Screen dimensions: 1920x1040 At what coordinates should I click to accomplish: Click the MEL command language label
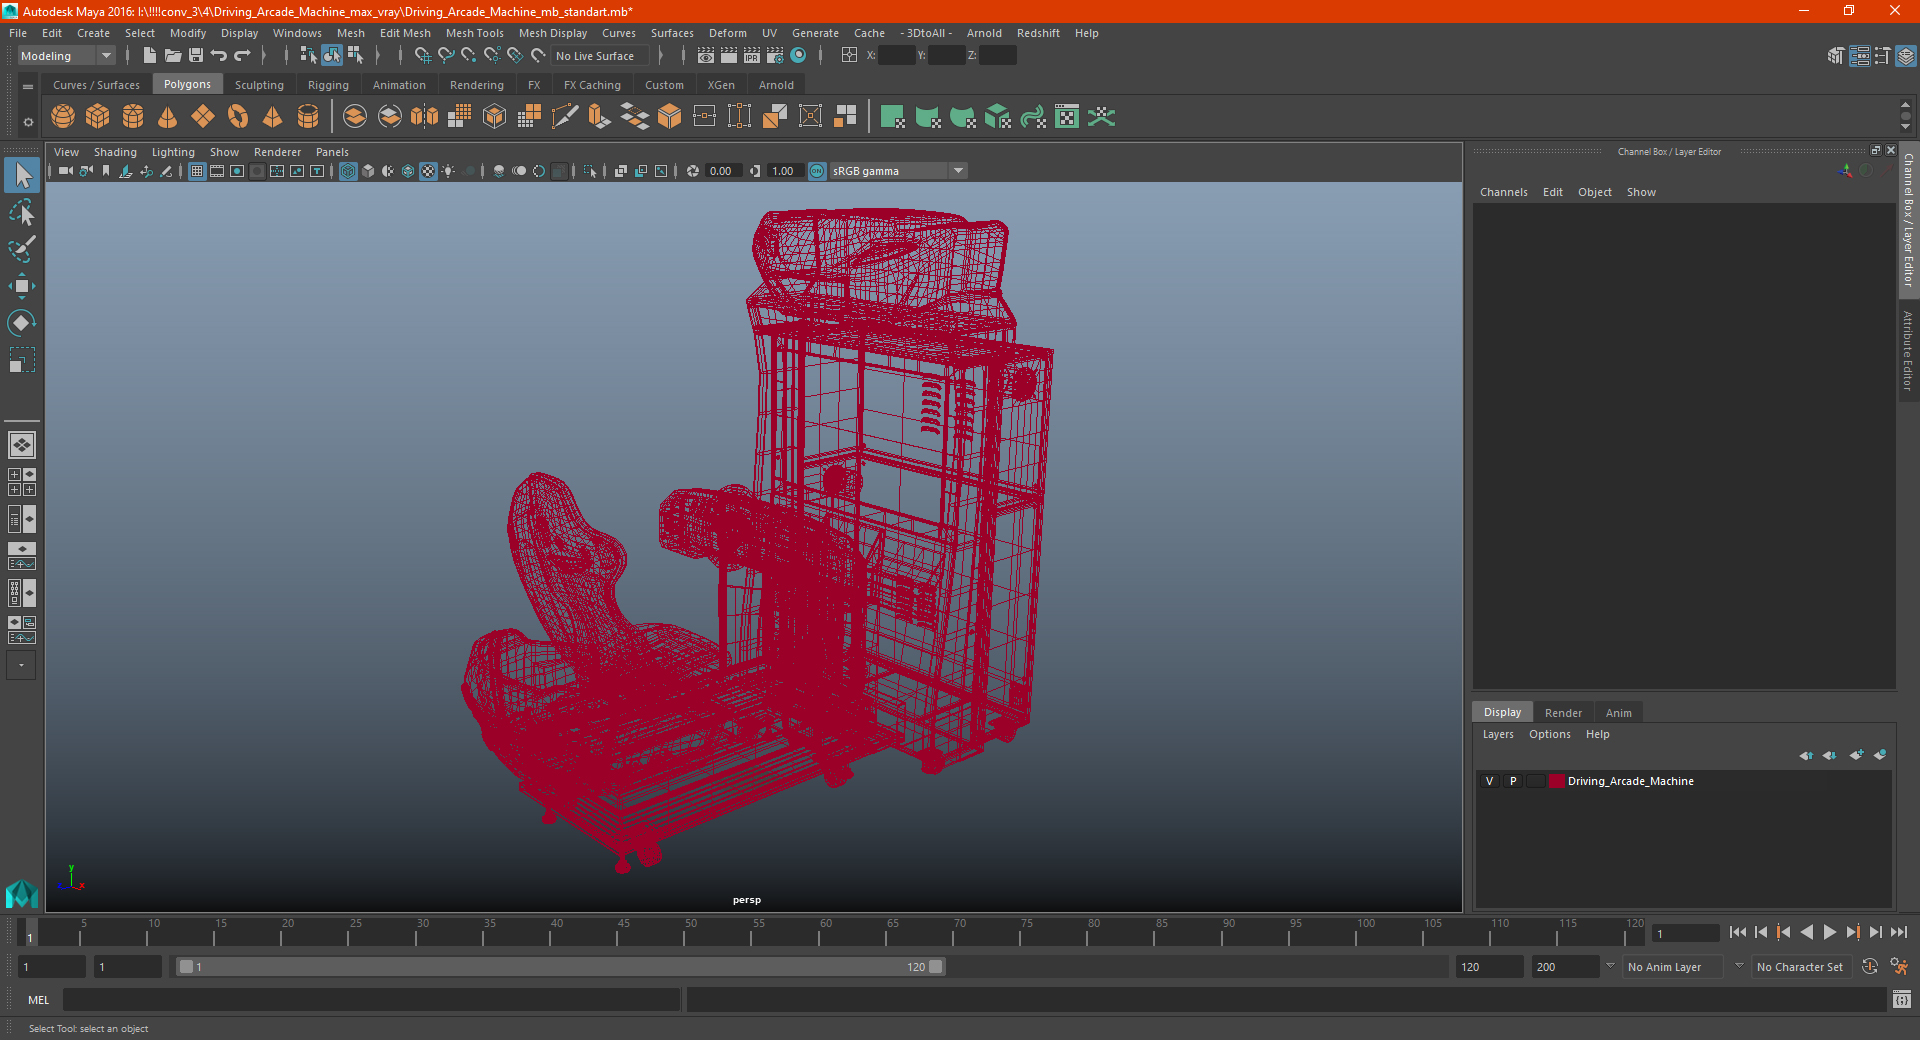(39, 1000)
